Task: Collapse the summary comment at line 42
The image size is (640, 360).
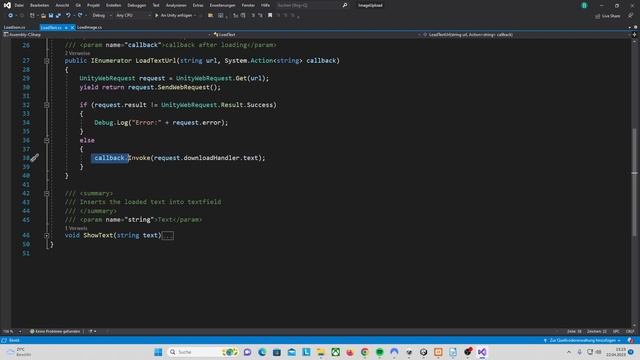Action: (47, 193)
